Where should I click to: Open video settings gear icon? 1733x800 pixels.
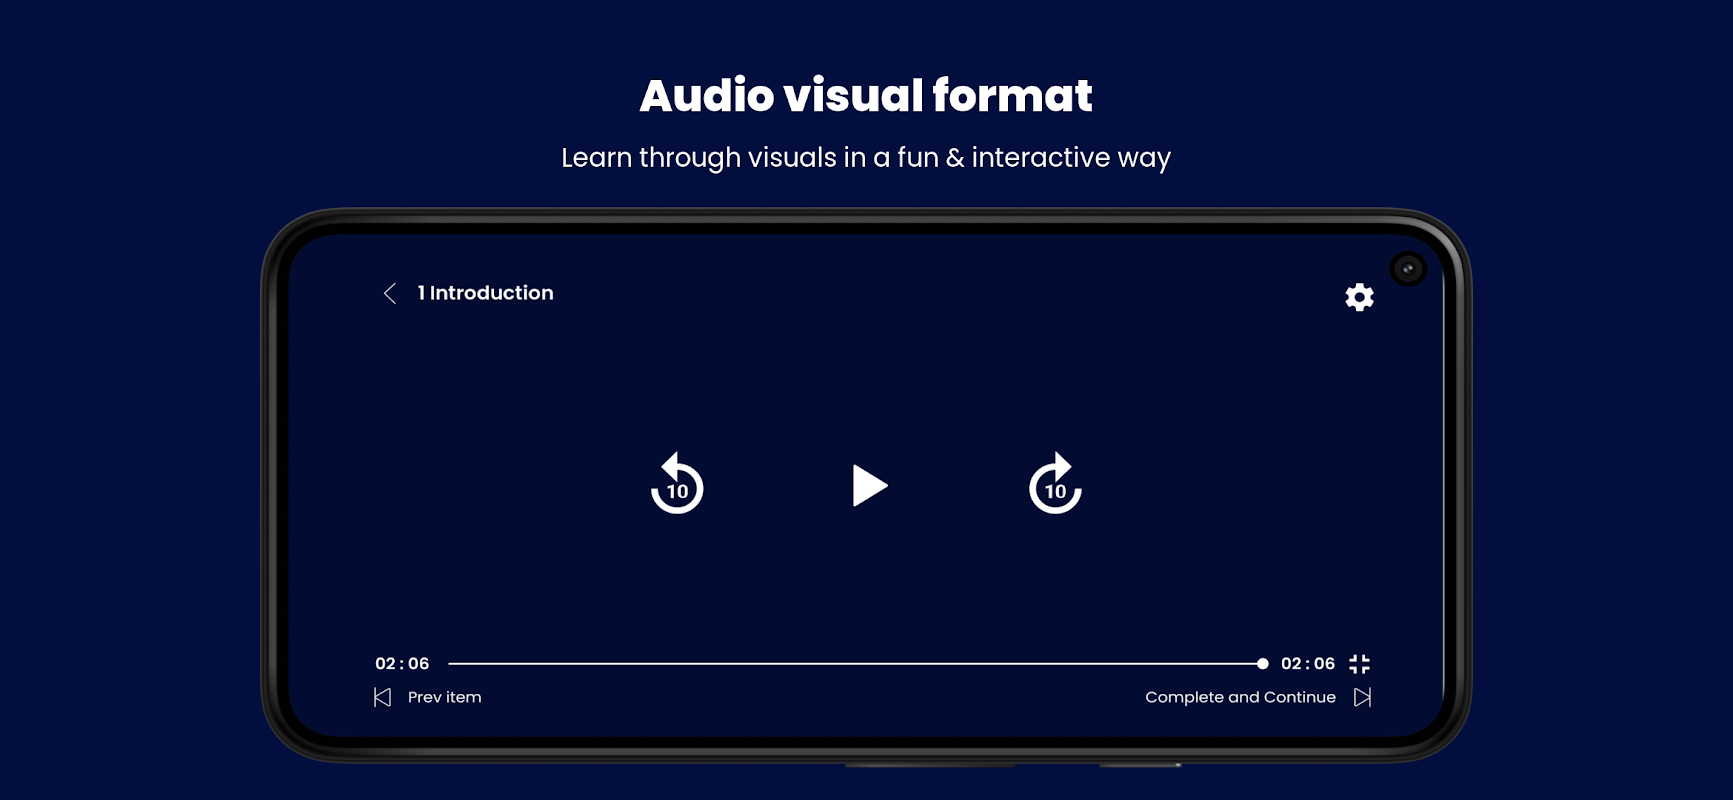coord(1359,297)
